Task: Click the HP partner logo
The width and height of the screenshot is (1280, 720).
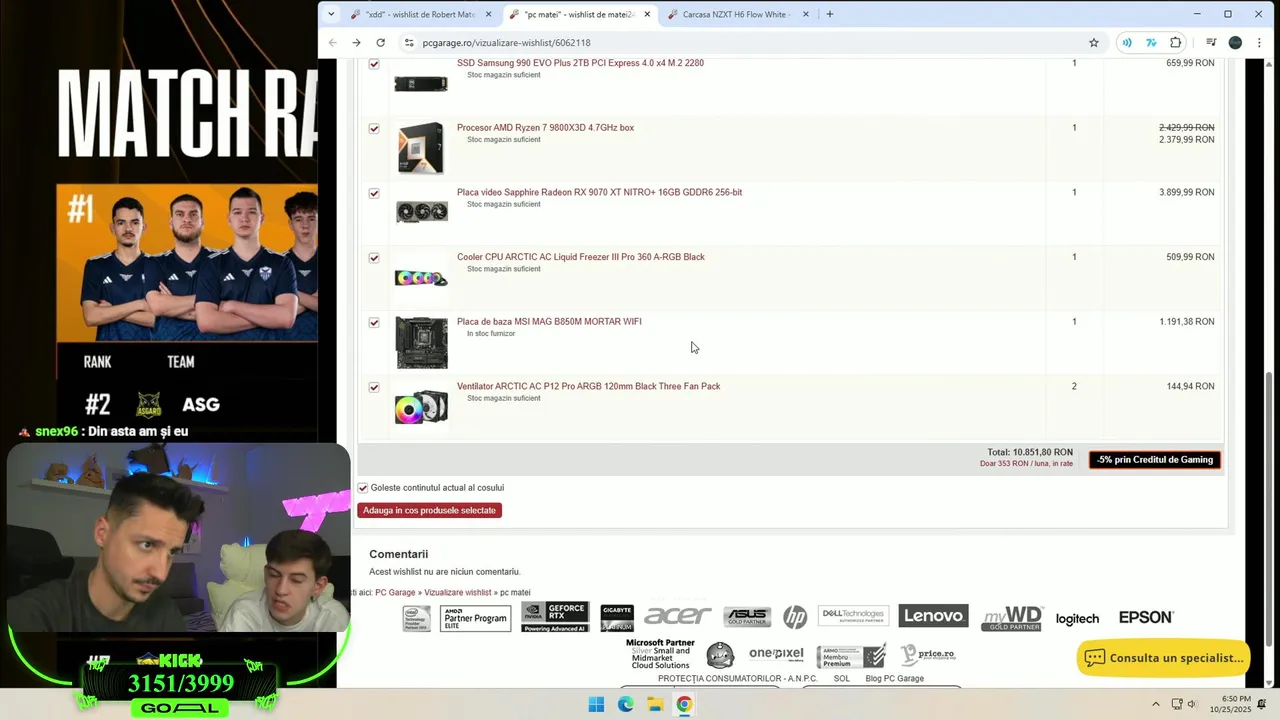Action: click(795, 617)
